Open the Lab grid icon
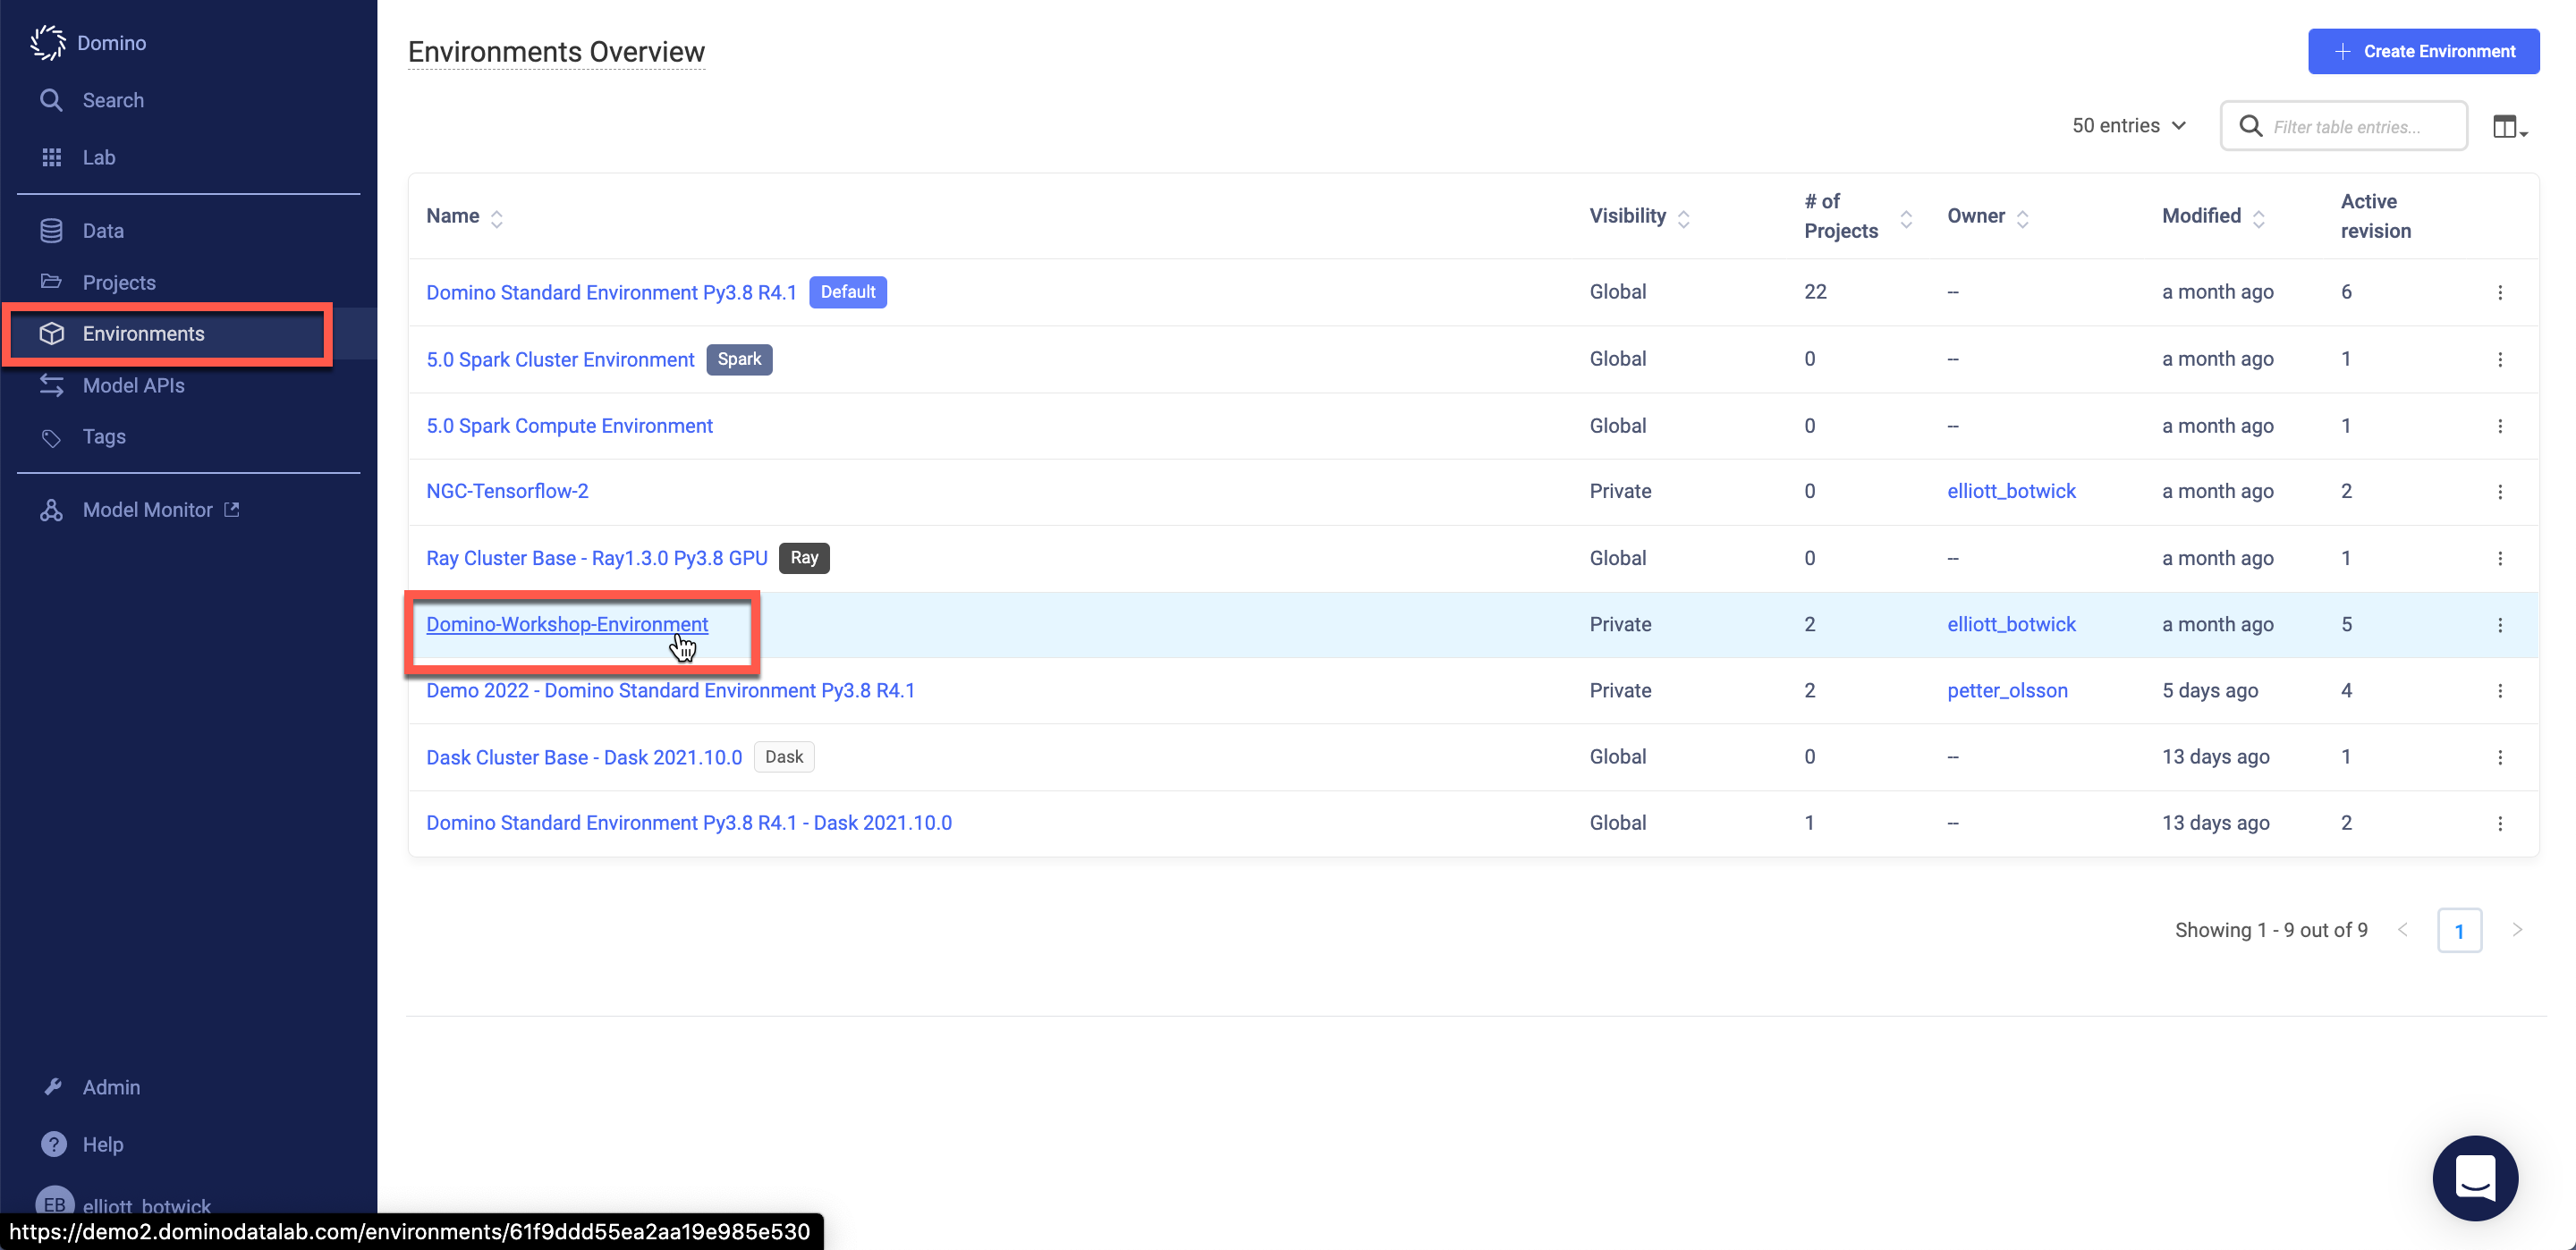The image size is (2576, 1250). coord(51,157)
